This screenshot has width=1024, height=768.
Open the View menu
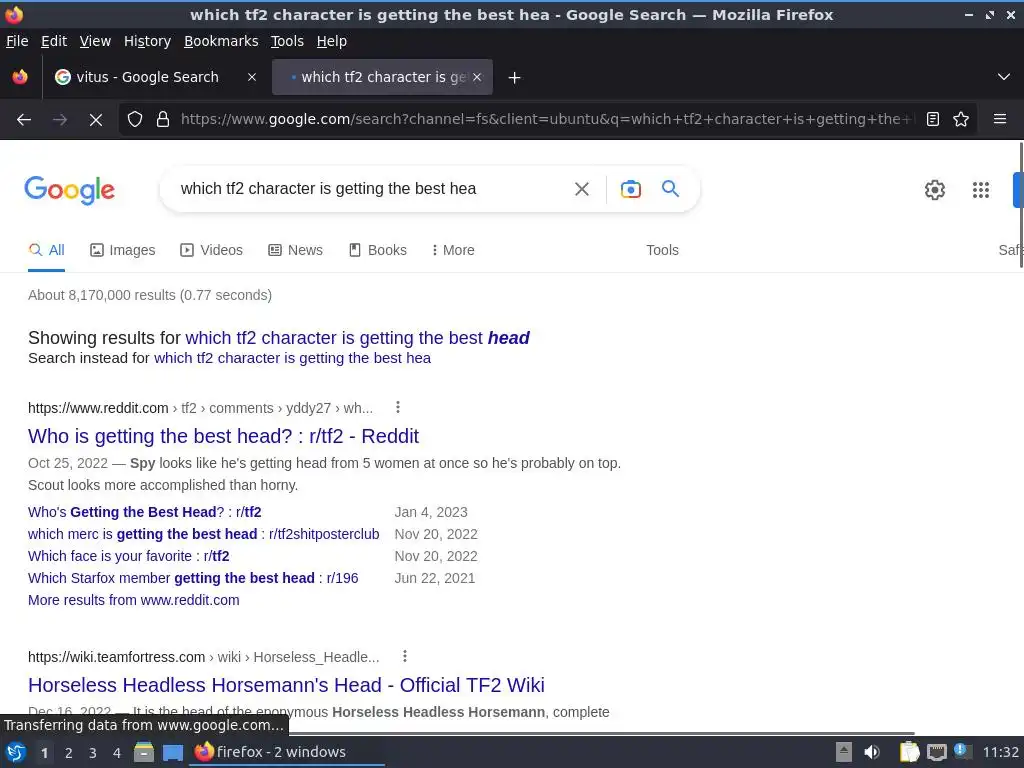click(x=95, y=41)
